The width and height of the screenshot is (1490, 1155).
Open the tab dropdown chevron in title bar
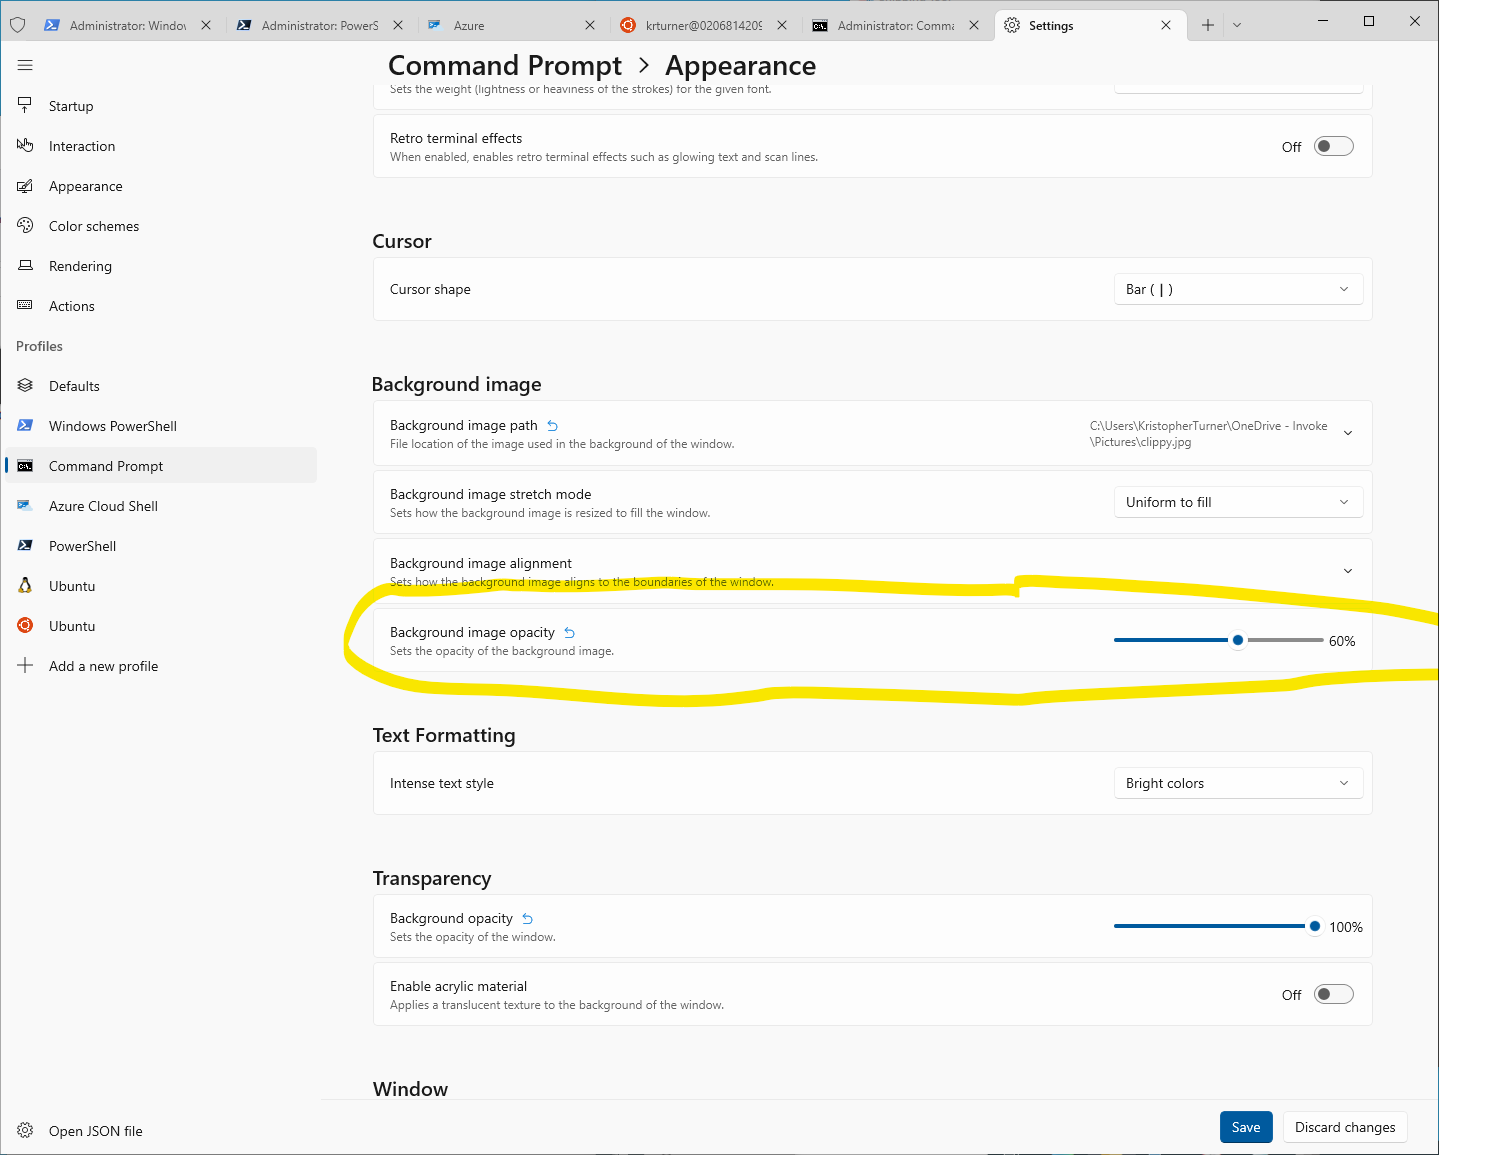tap(1237, 25)
